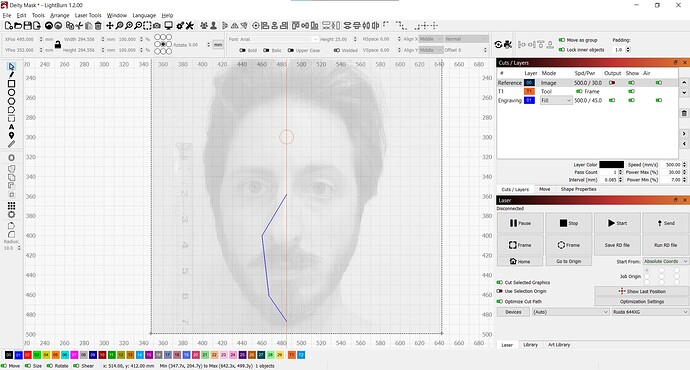The height and width of the screenshot is (370, 690).
Task: Click the Speed (mm/s) input field
Action: tap(672, 165)
